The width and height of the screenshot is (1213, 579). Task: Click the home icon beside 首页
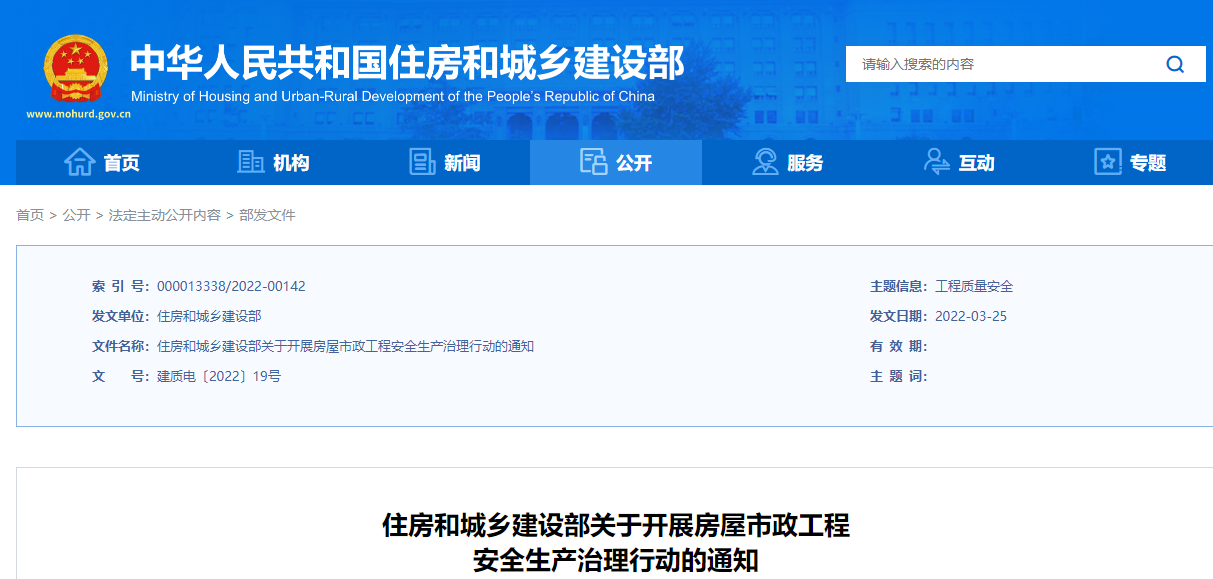(x=80, y=162)
